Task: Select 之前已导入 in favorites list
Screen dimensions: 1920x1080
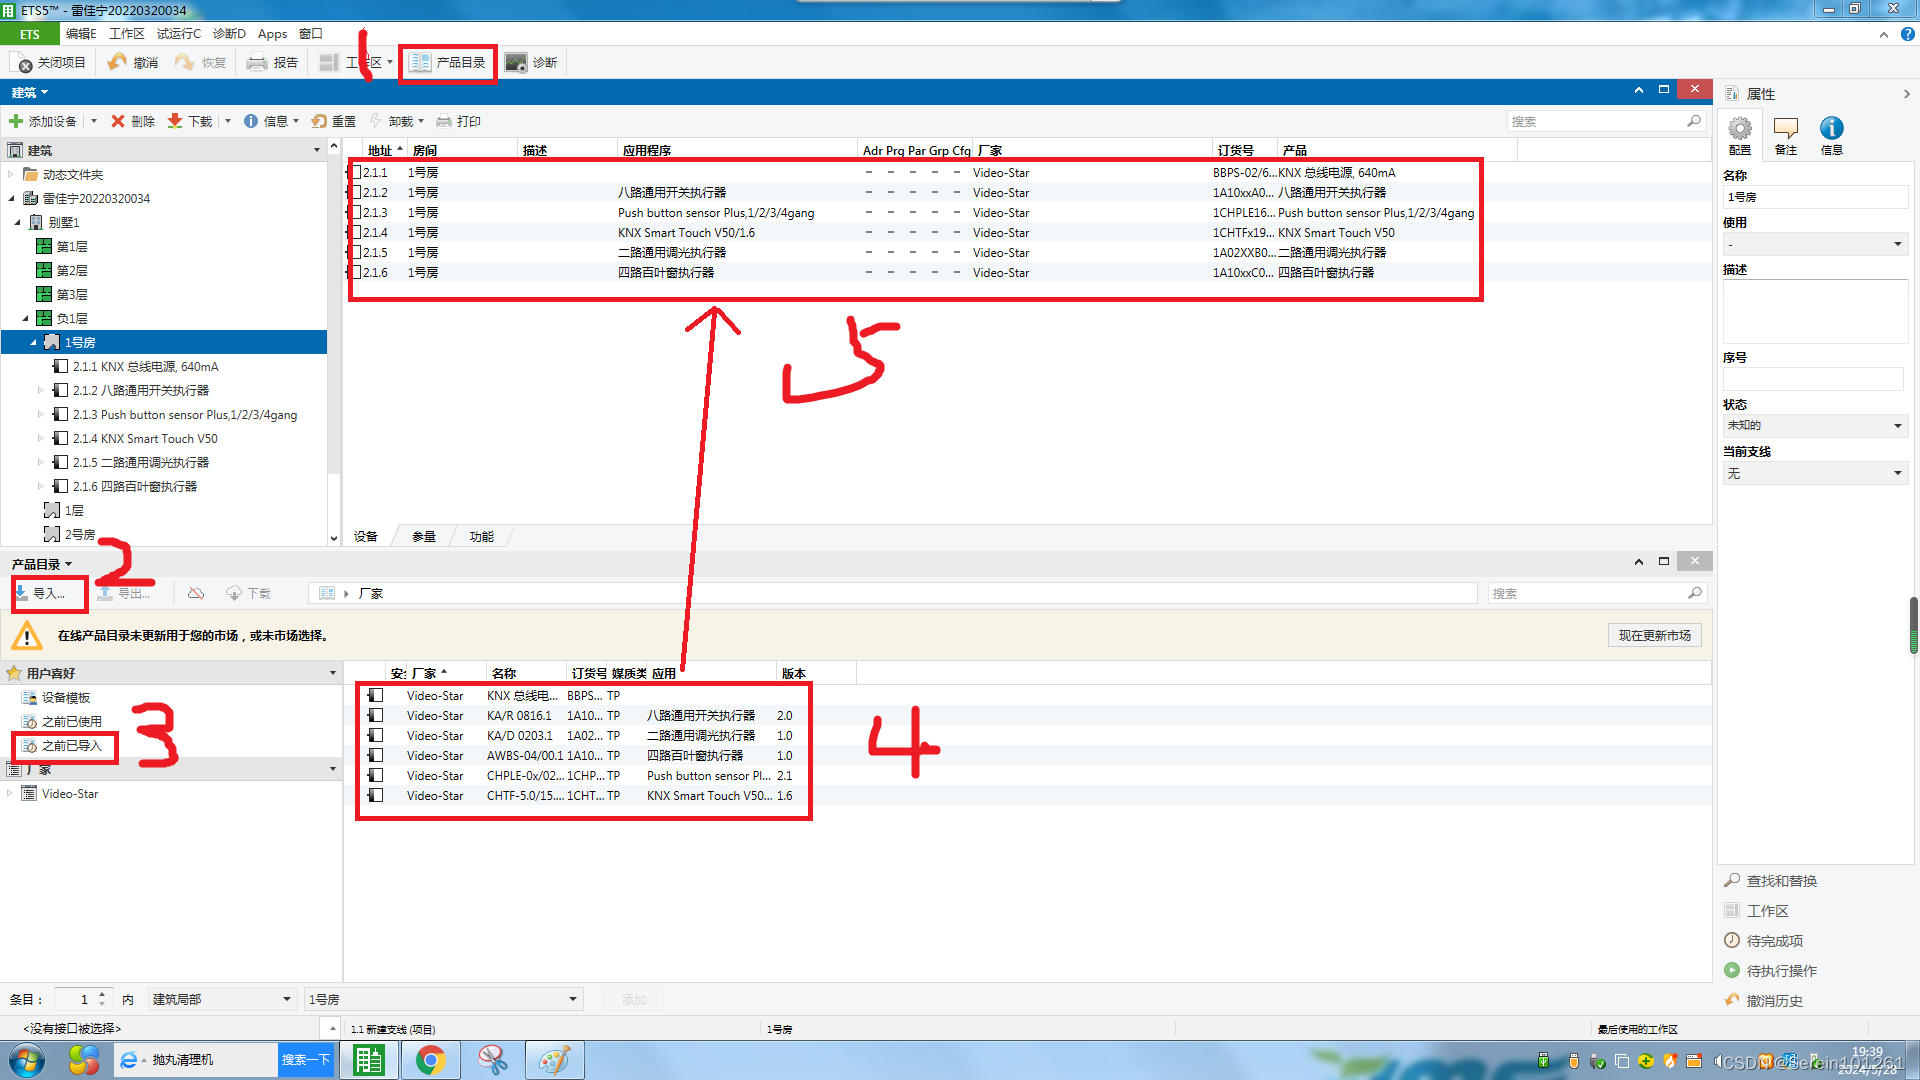Action: [x=71, y=746]
